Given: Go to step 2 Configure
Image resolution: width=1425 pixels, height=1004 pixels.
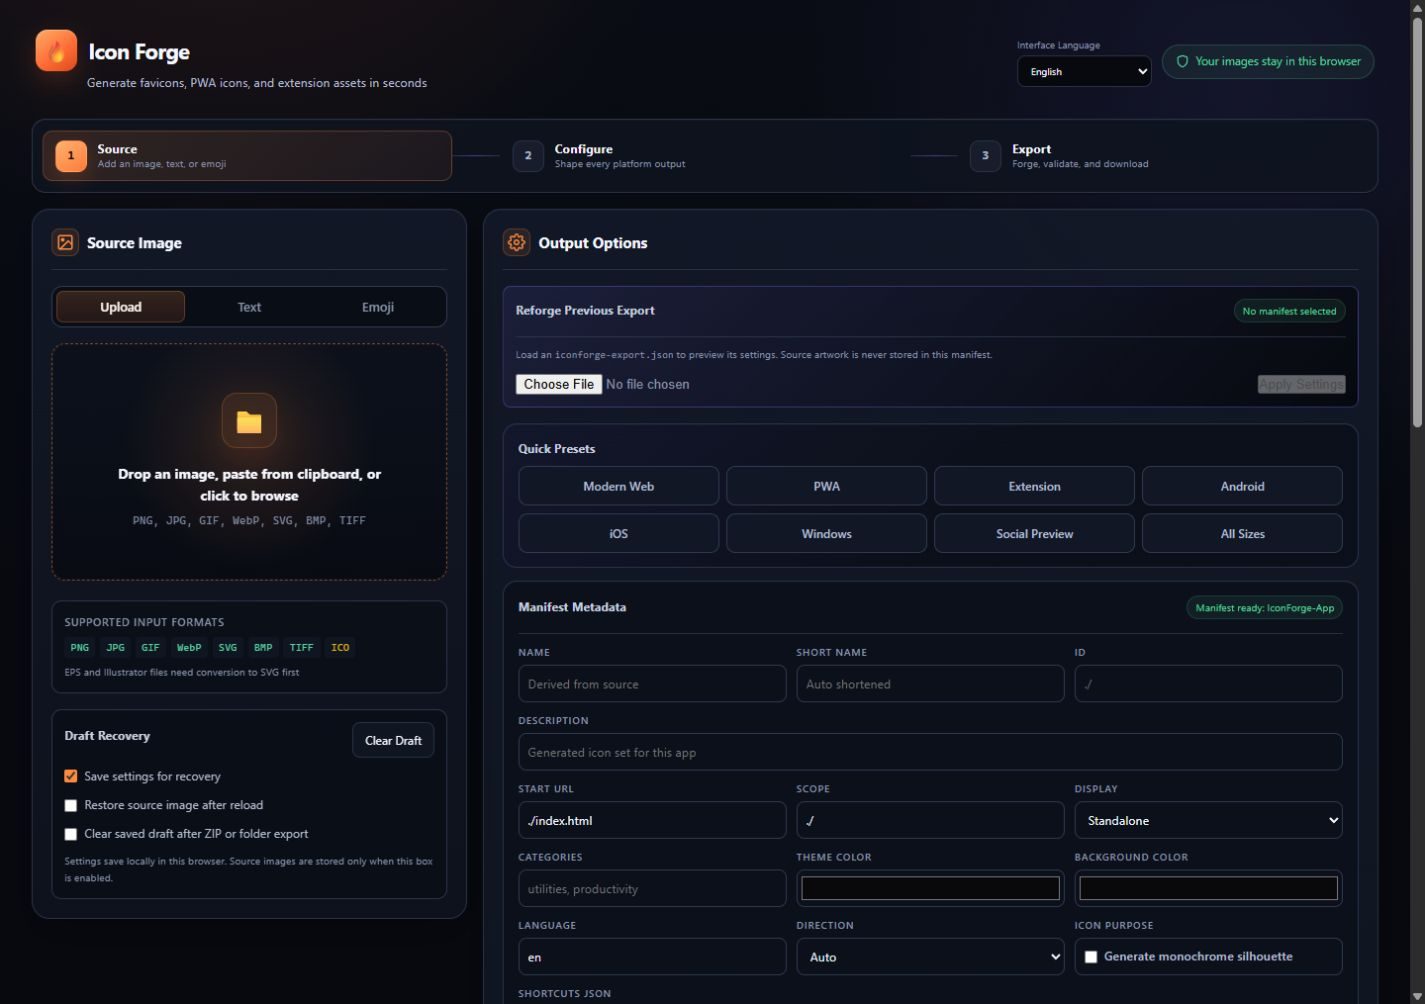Looking at the screenshot, I should [x=704, y=156].
